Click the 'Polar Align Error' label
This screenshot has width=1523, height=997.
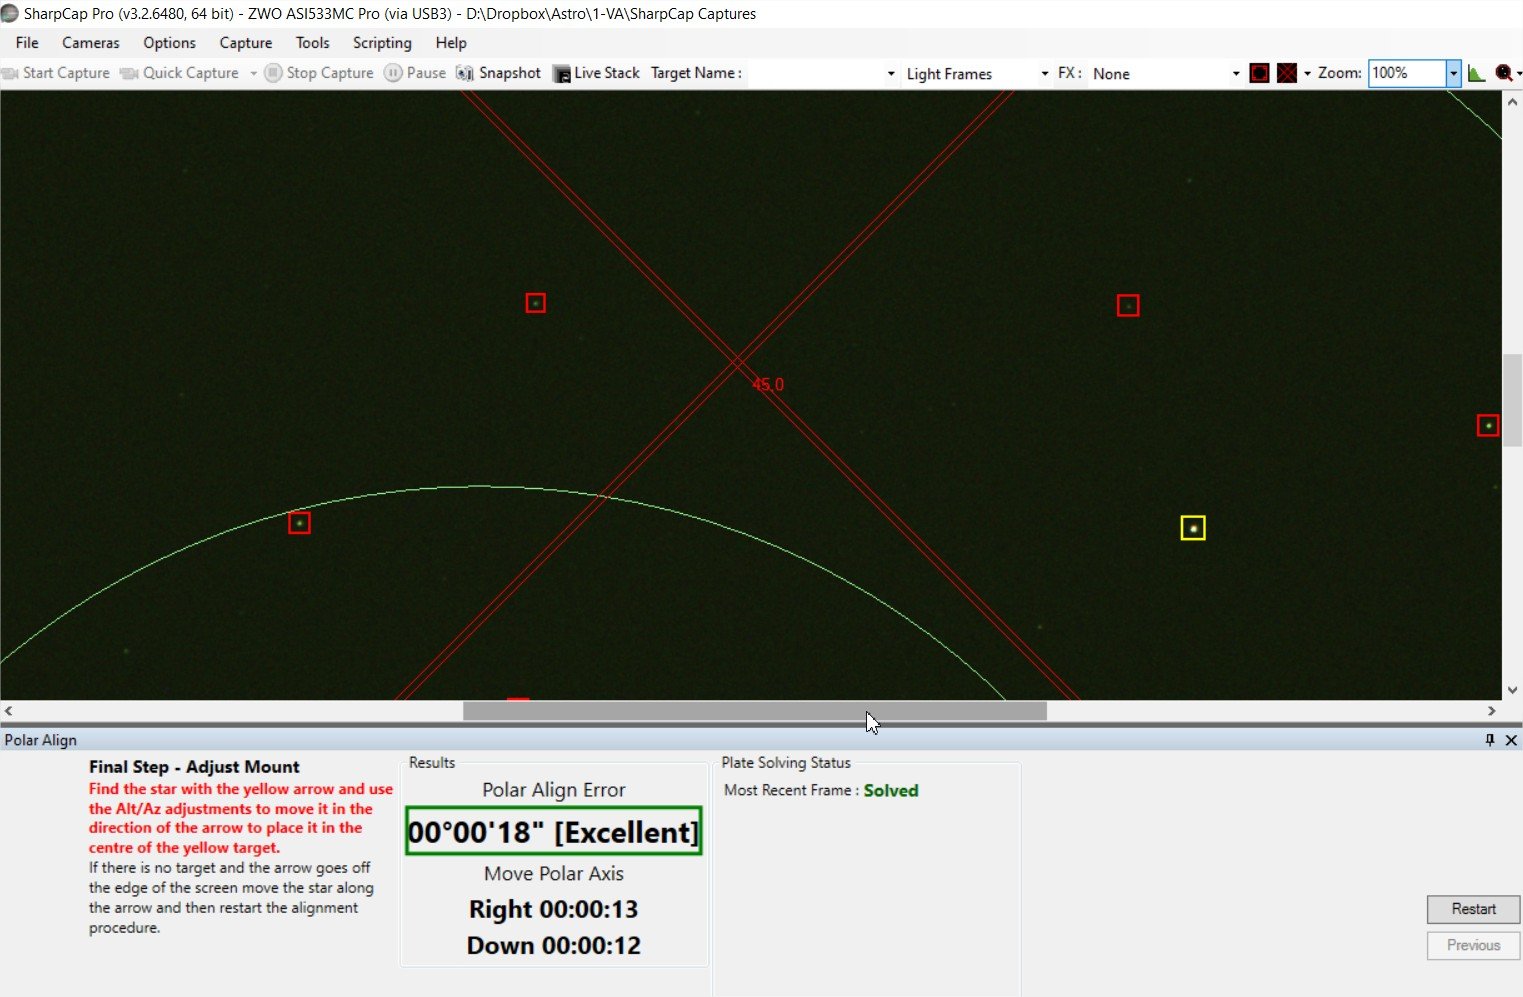point(554,790)
